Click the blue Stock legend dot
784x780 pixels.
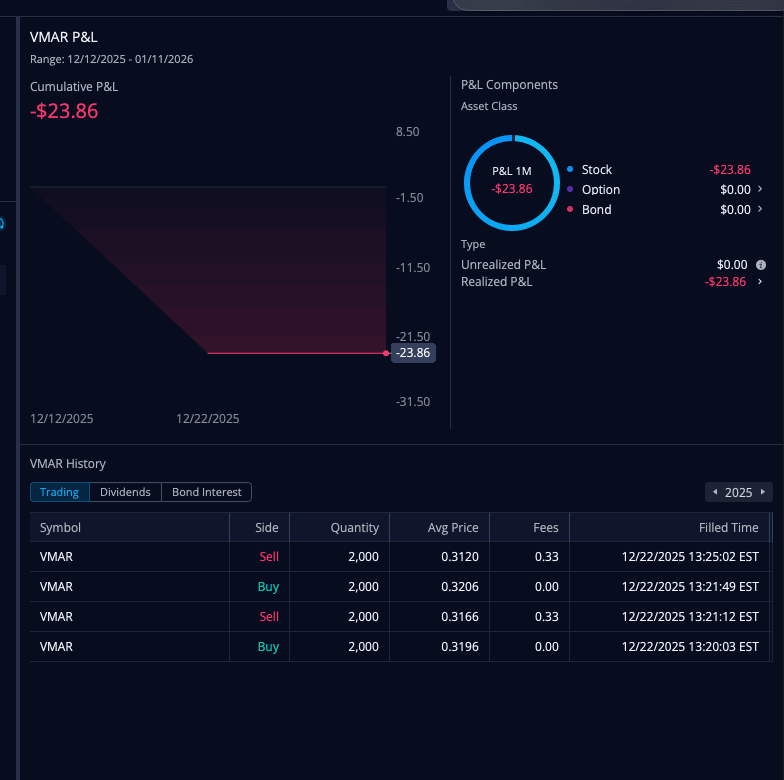point(570,169)
